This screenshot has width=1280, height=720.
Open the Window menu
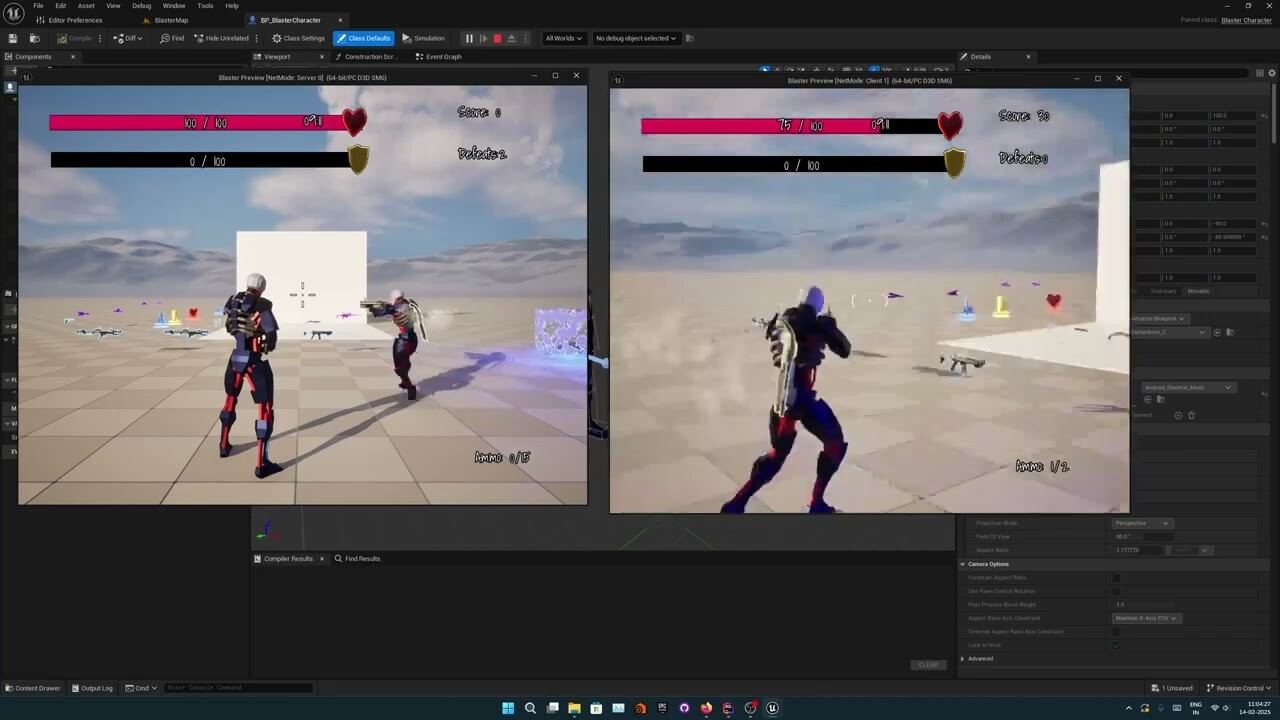coord(174,5)
